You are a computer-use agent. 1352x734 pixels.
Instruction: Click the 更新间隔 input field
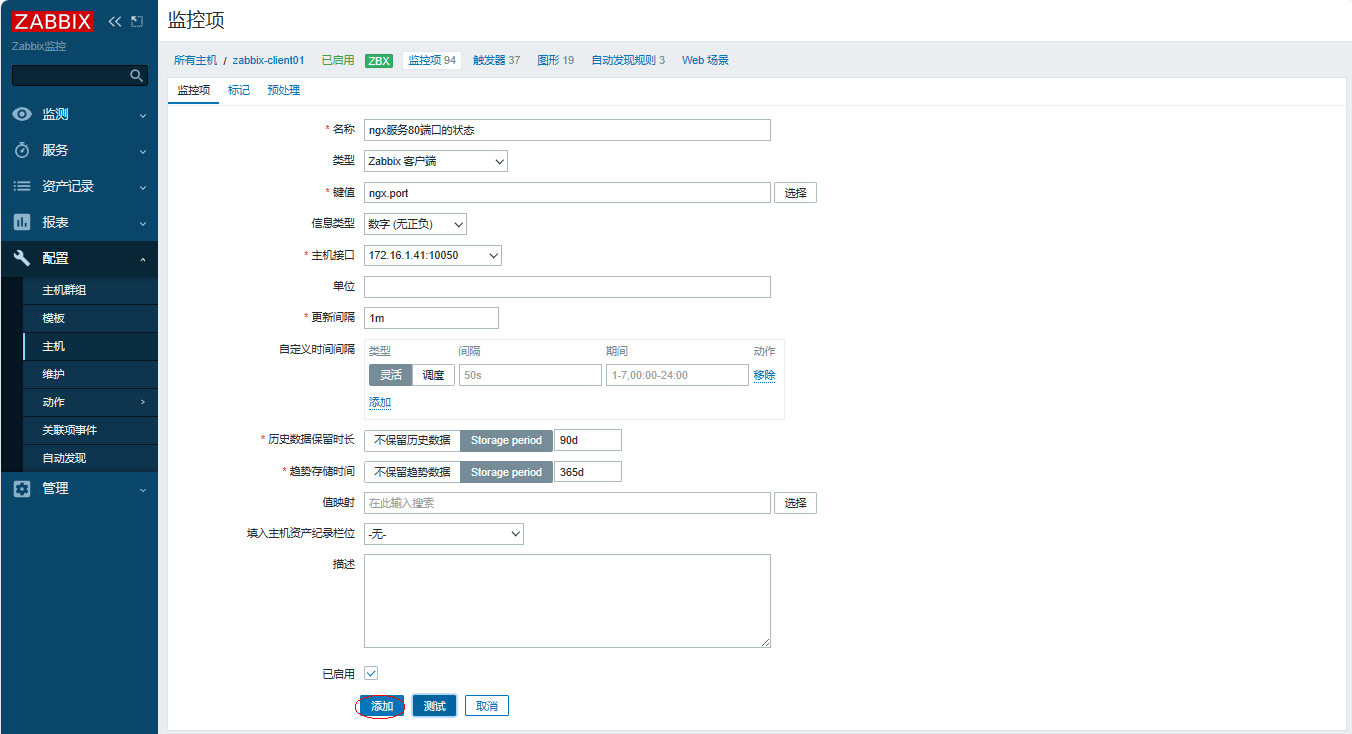tap(431, 318)
